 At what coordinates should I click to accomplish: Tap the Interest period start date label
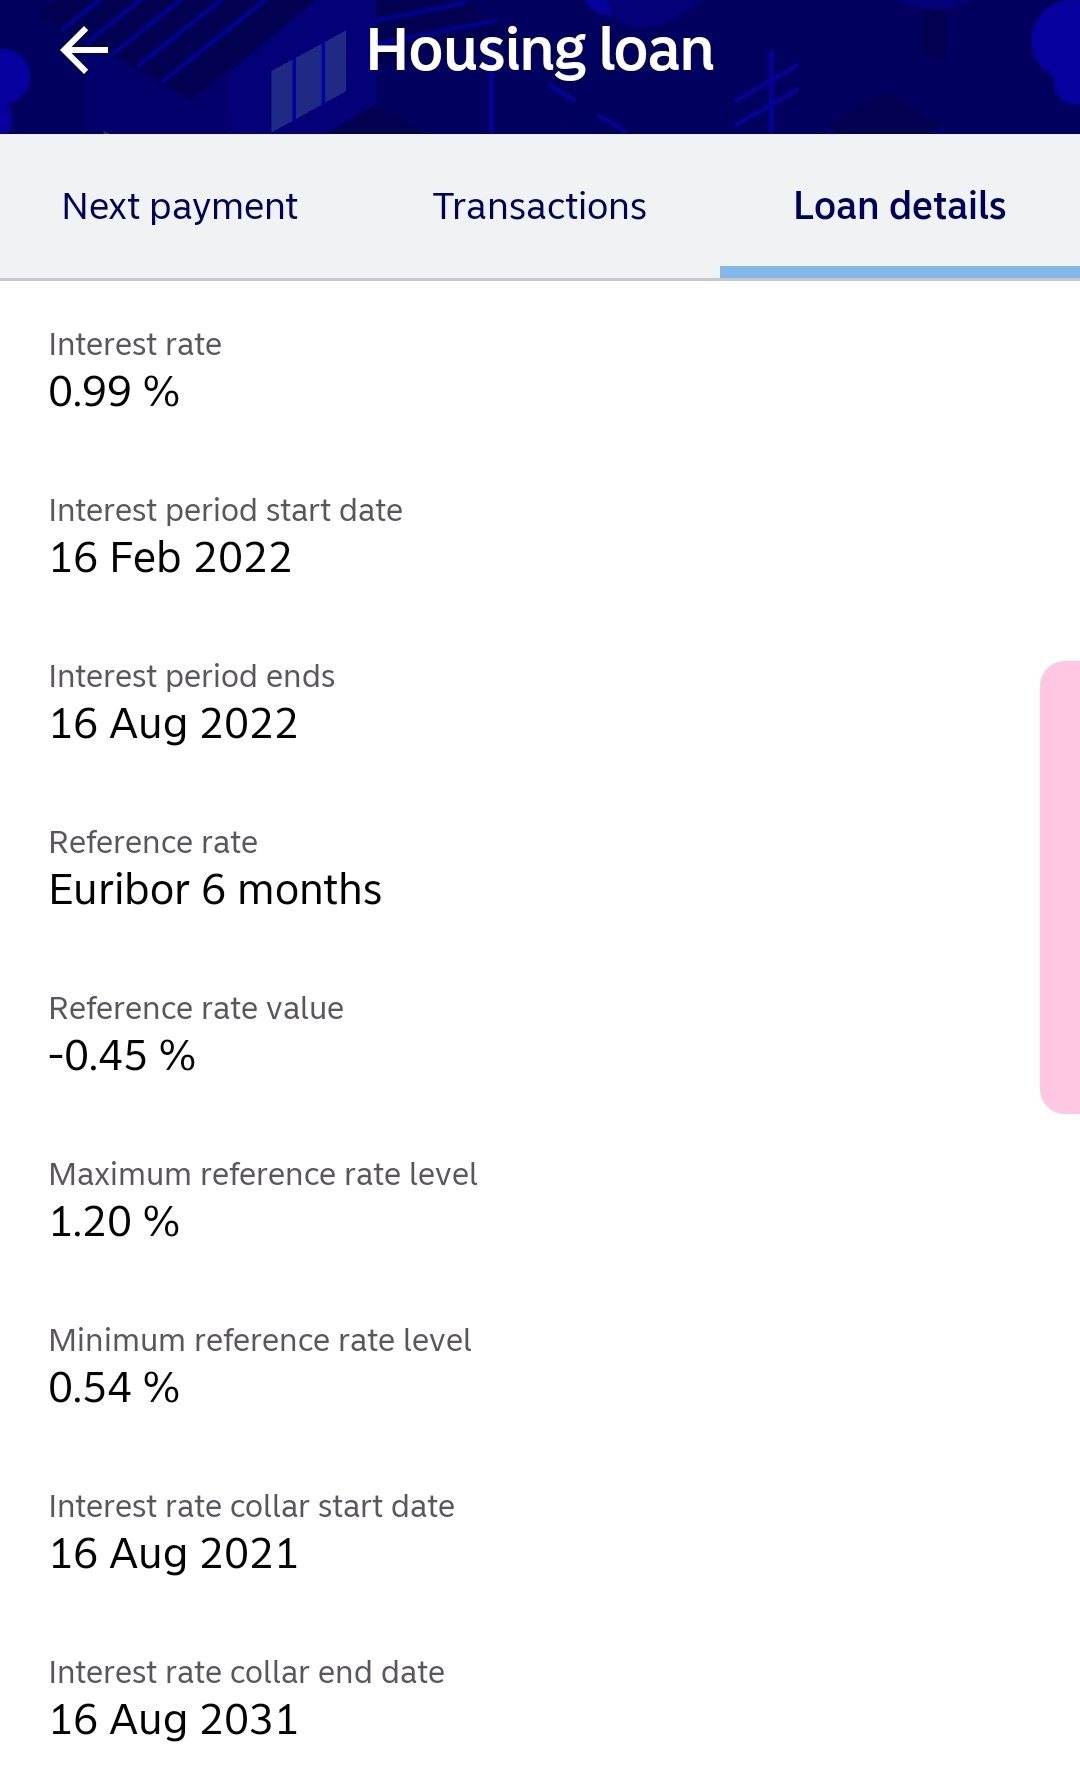226,510
